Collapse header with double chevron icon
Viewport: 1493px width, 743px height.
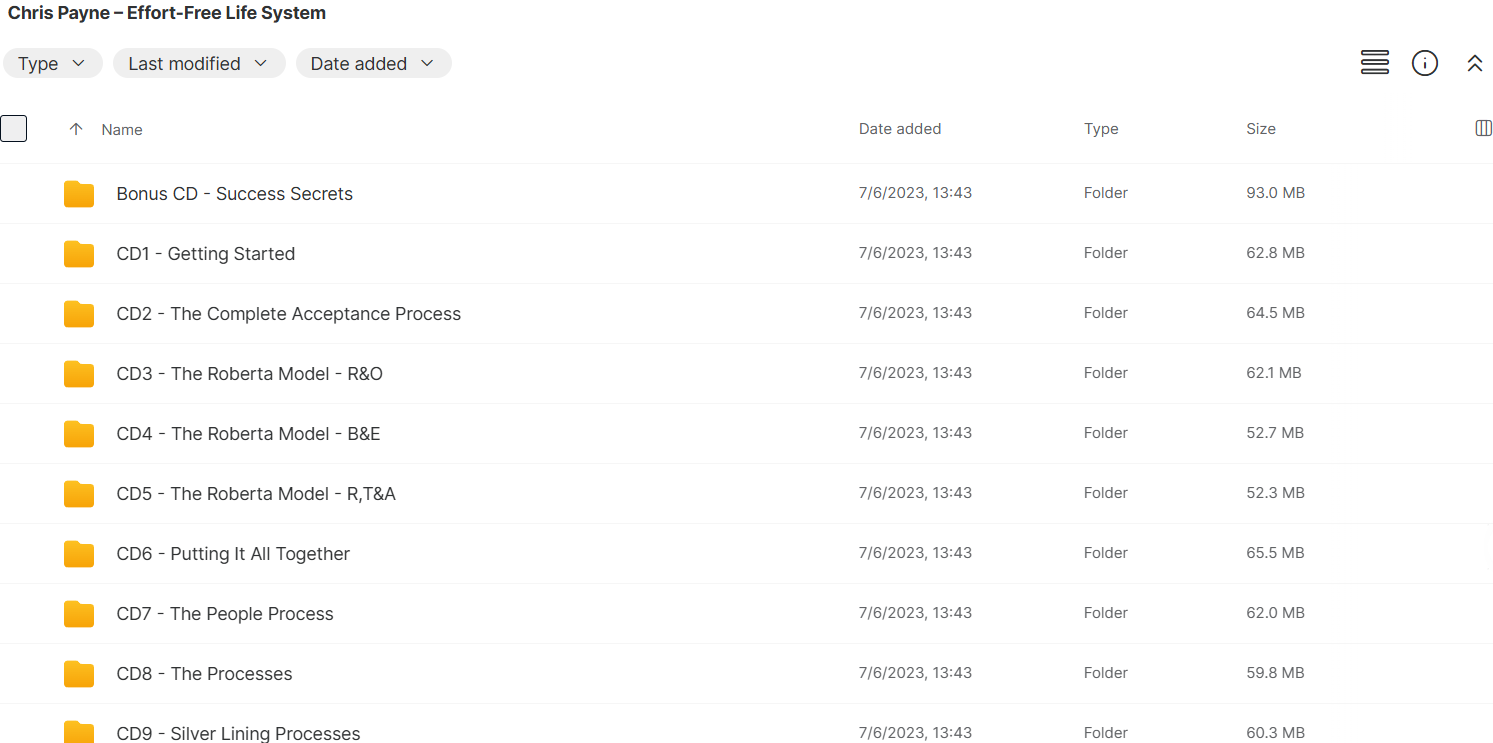(1474, 63)
